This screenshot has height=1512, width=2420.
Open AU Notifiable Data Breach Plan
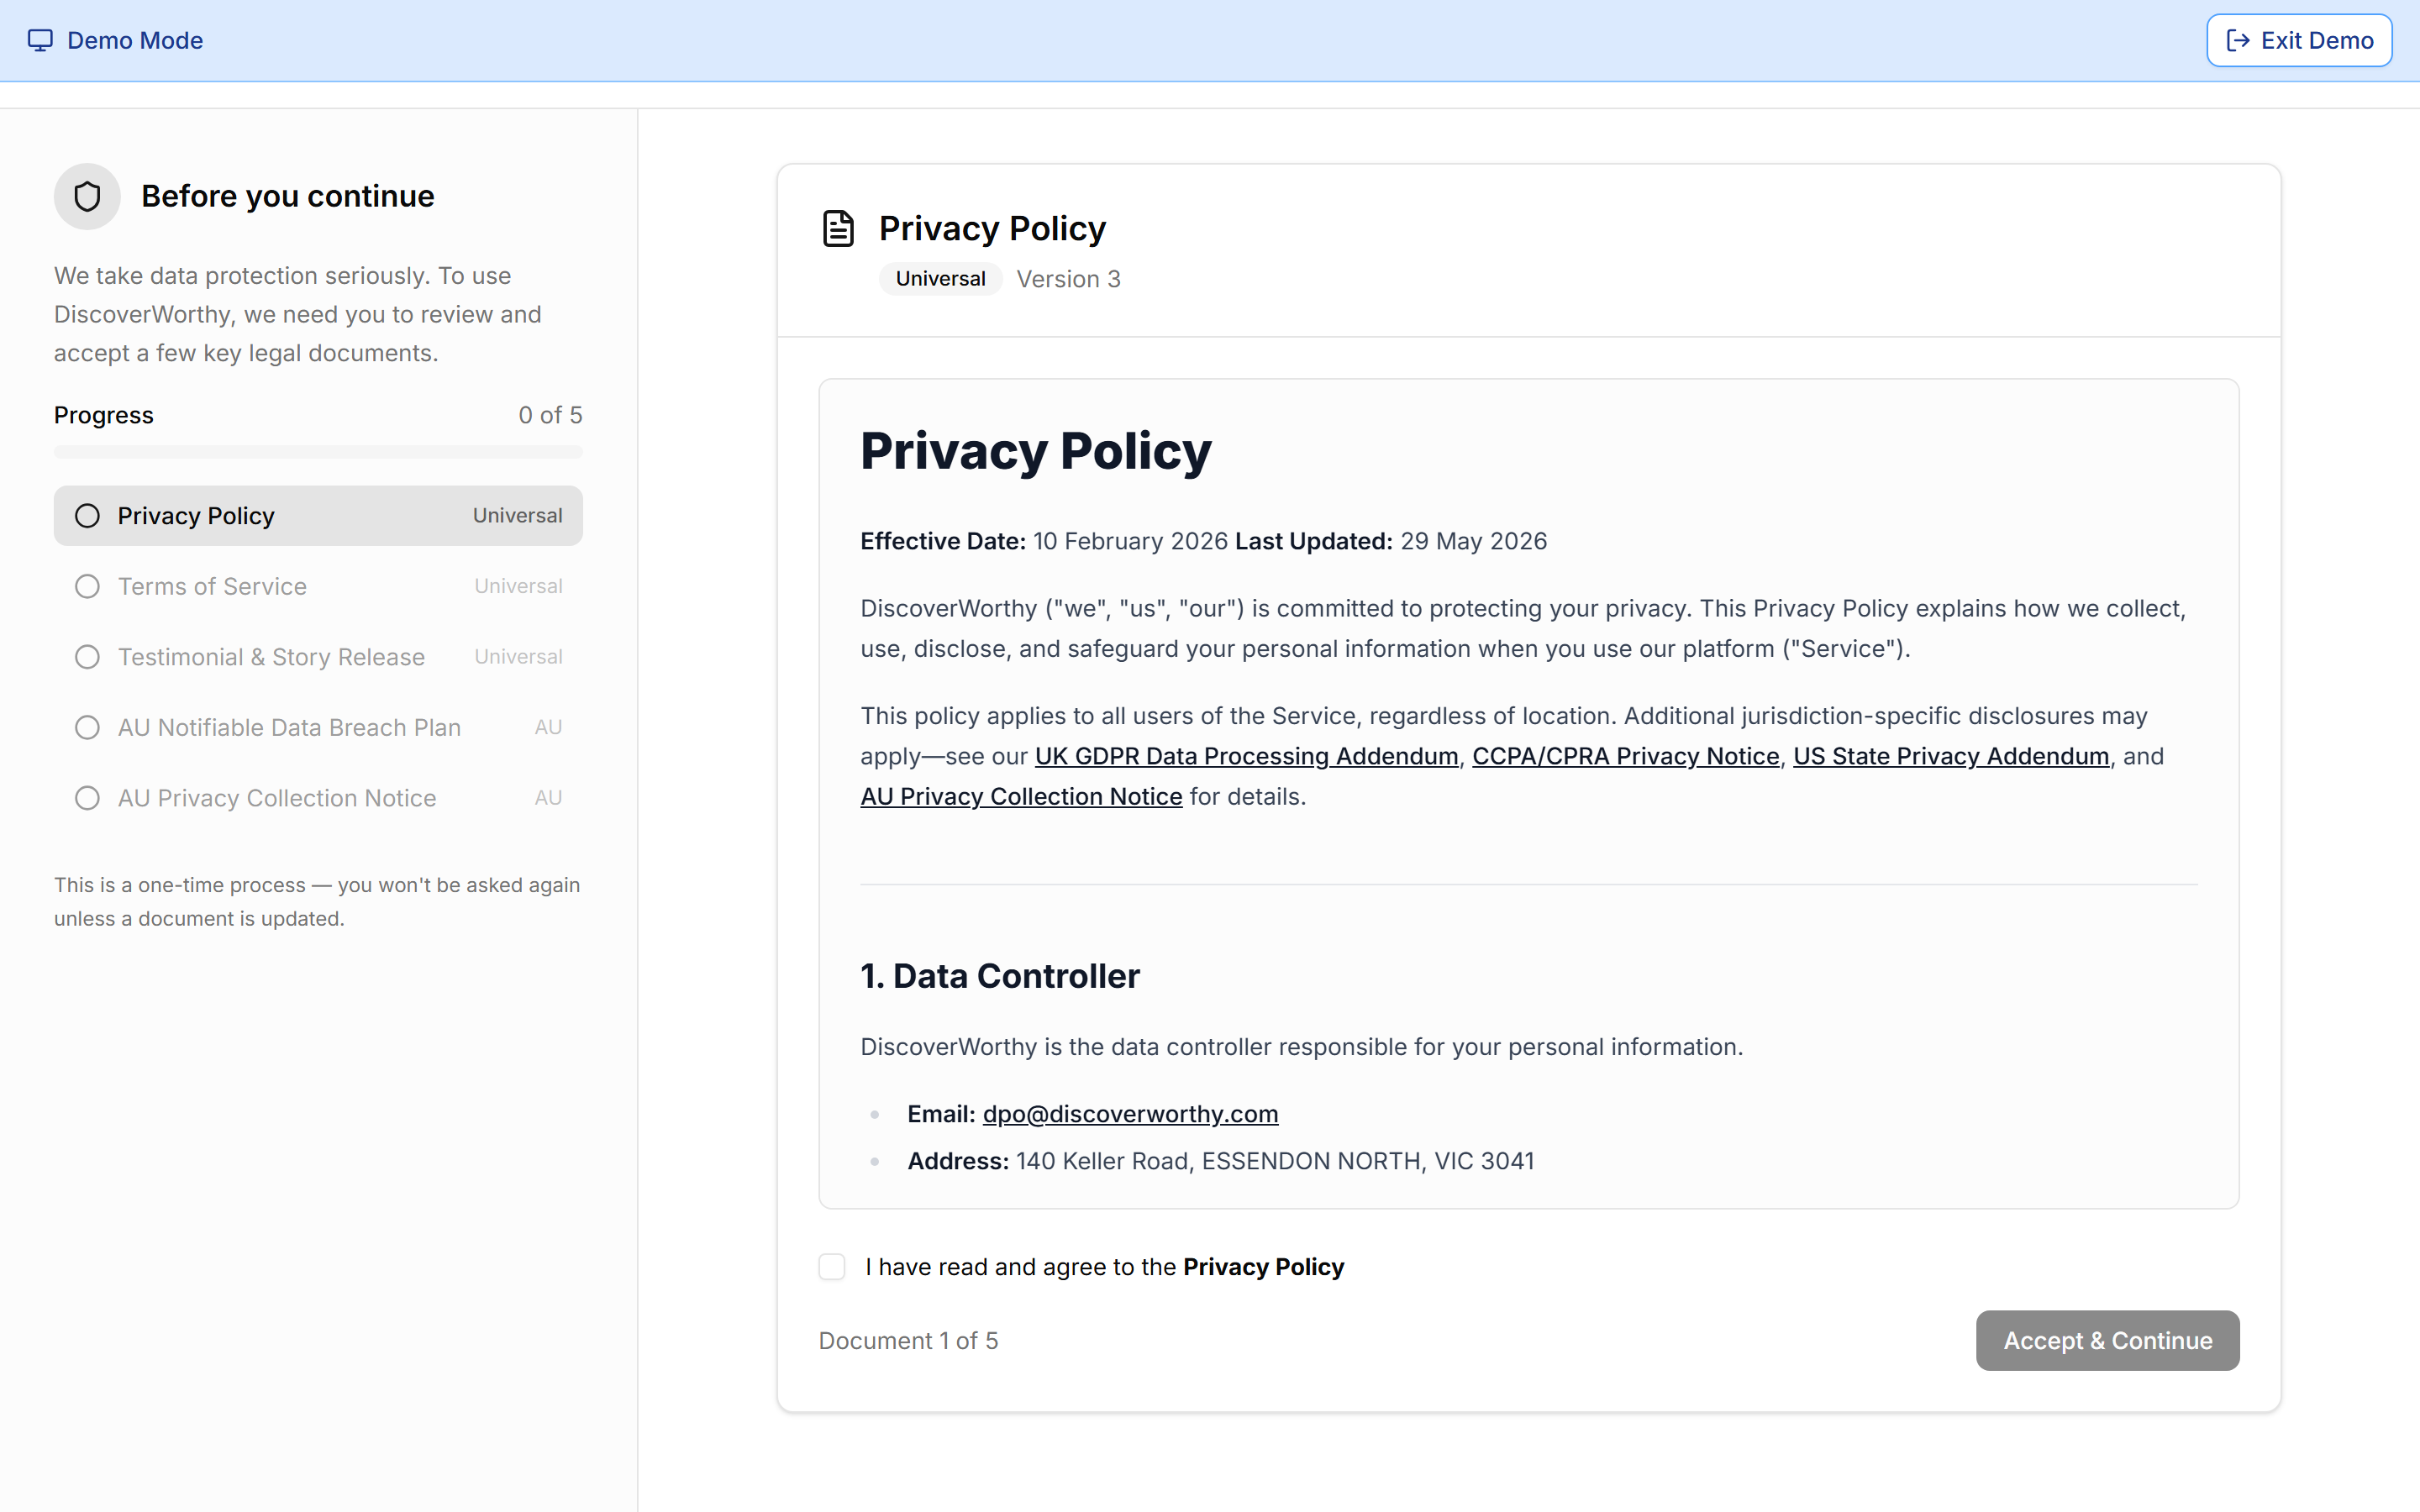pyautogui.click(x=318, y=727)
